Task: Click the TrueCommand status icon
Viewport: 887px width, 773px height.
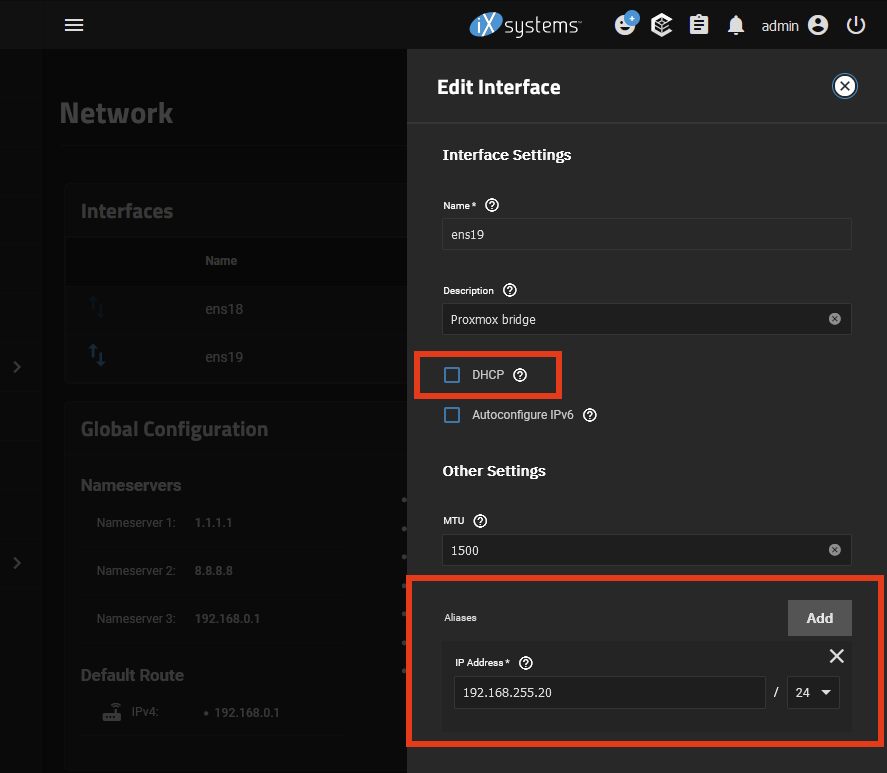Action: coord(625,25)
